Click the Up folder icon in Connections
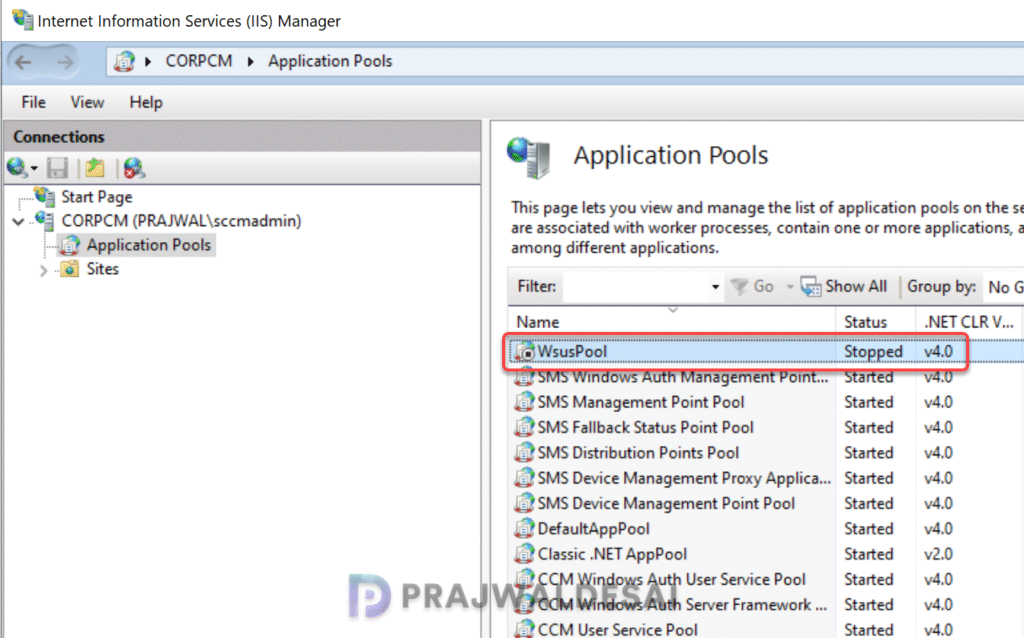The width and height of the screenshot is (1024, 638). [95, 168]
